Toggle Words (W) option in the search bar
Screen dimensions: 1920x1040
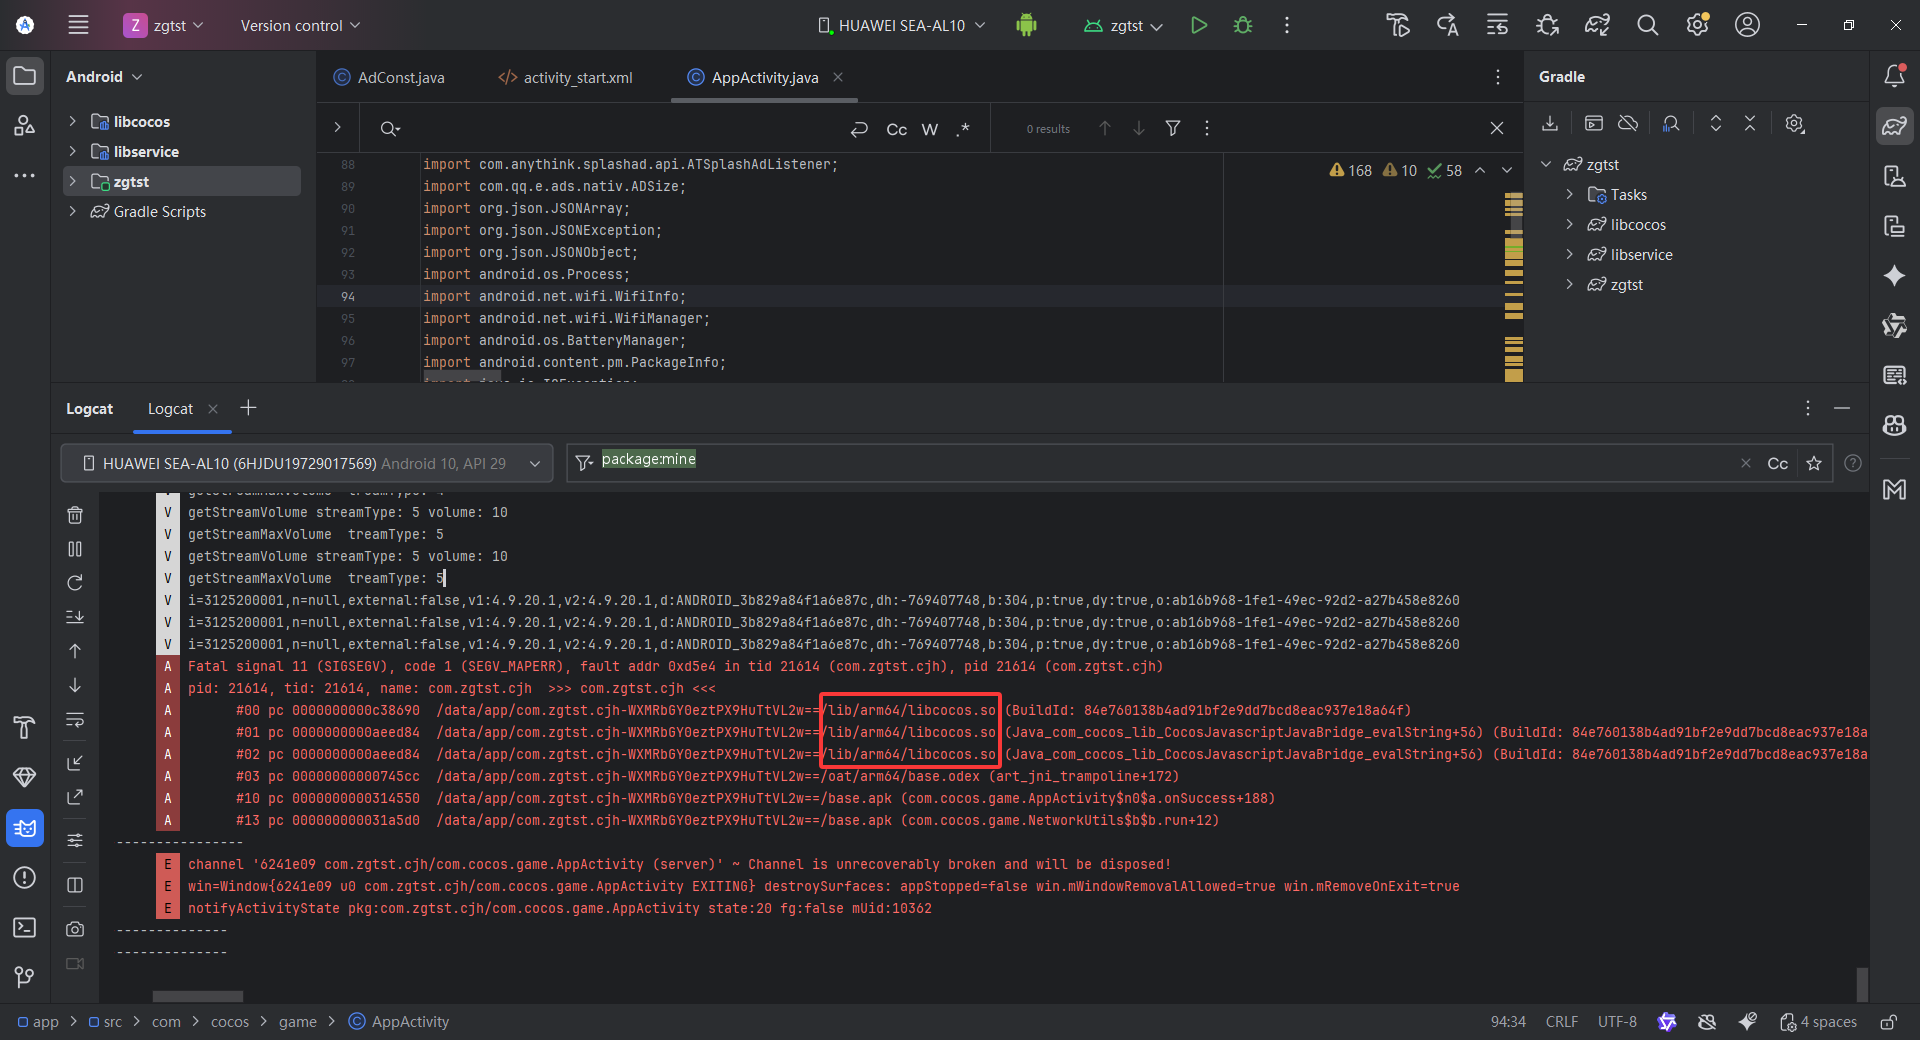coord(930,129)
